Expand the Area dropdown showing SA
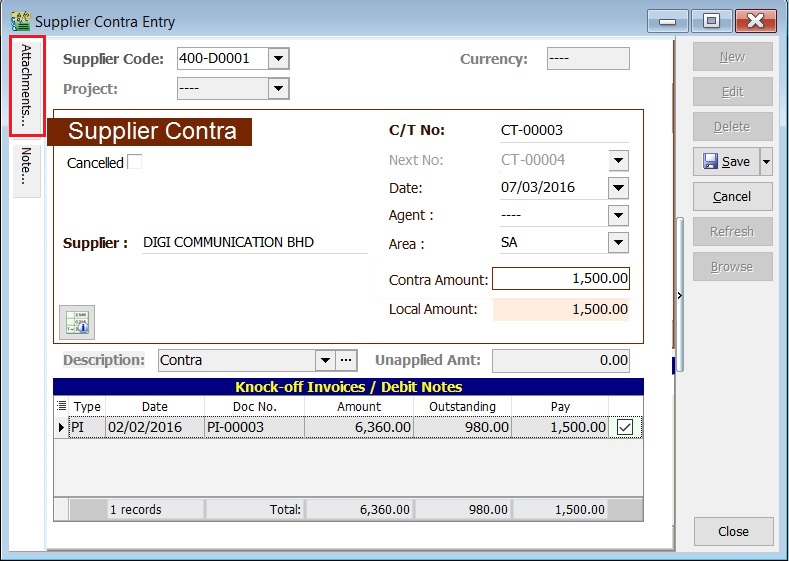The width and height of the screenshot is (789, 561). (x=618, y=243)
